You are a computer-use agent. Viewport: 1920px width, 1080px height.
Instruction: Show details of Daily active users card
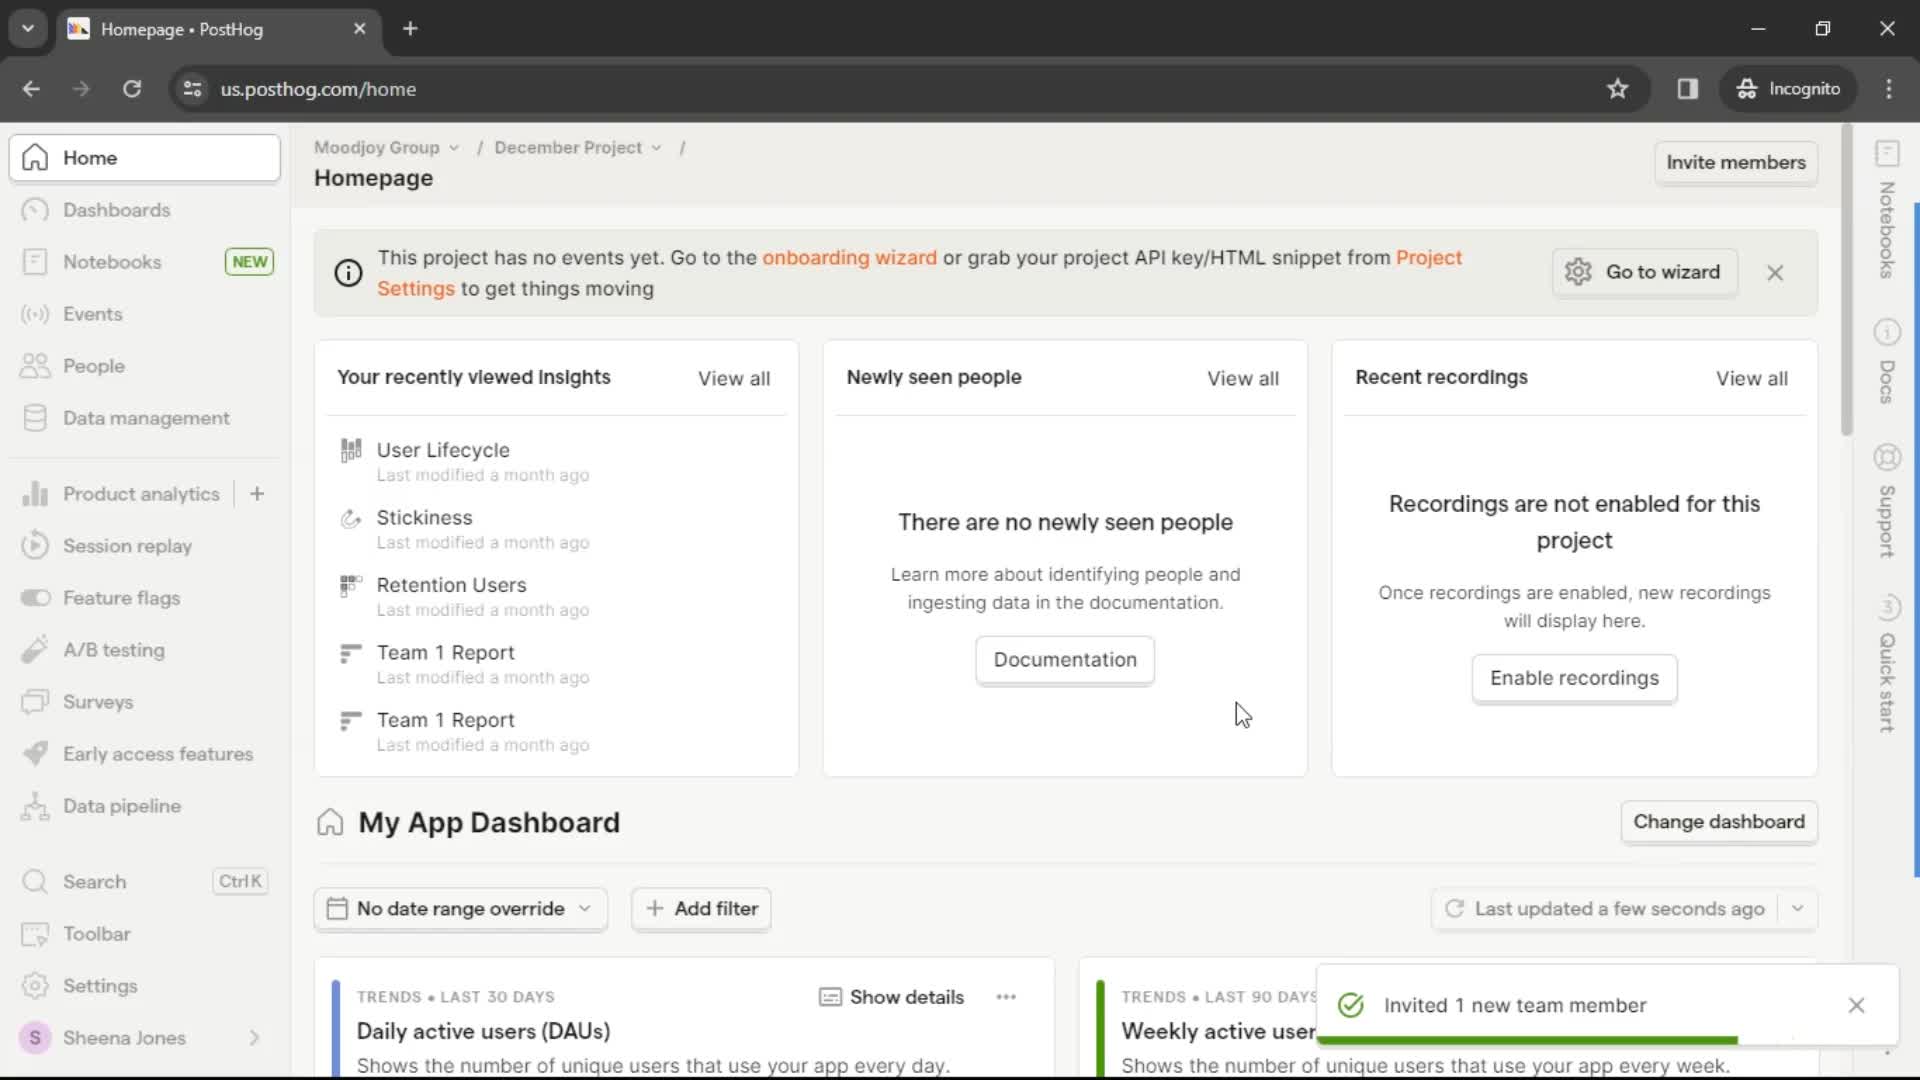click(x=892, y=997)
